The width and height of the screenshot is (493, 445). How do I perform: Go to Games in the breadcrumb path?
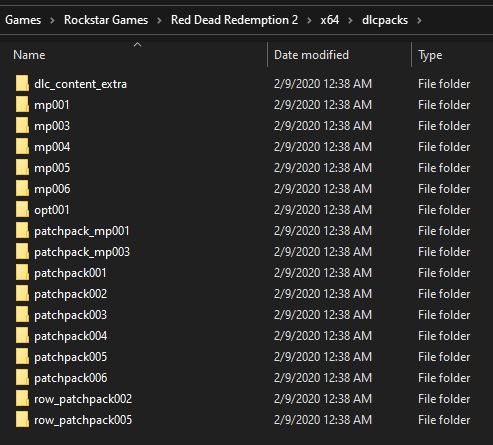coord(23,20)
